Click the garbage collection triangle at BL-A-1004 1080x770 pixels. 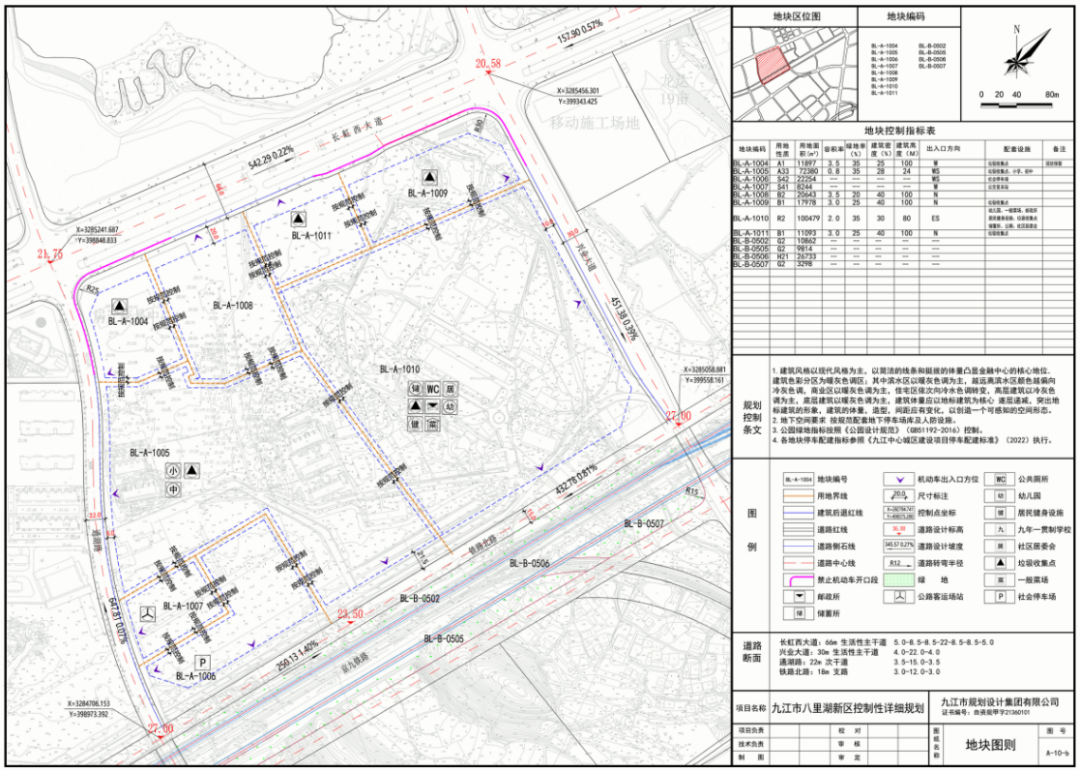[120, 306]
